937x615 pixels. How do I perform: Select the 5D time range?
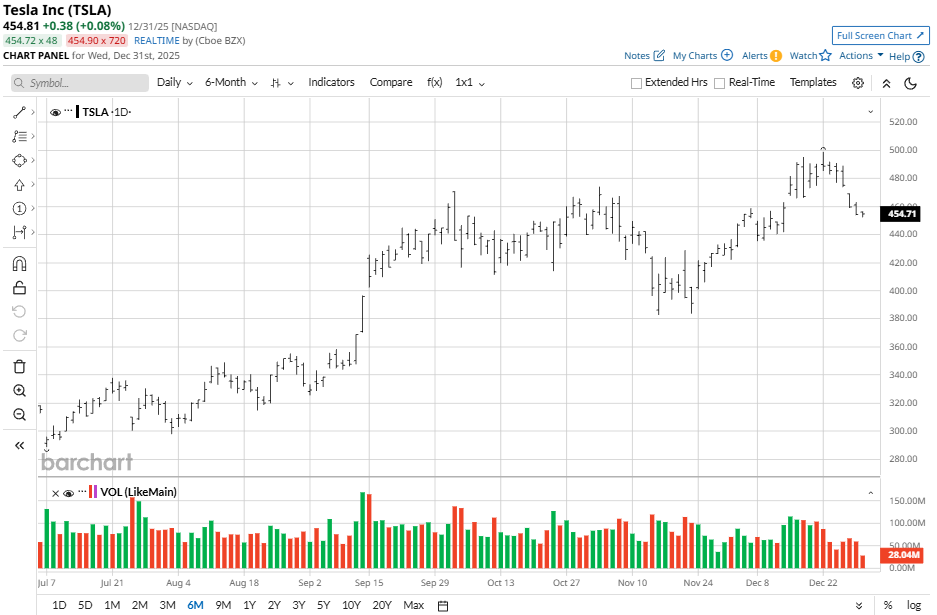[x=85, y=605]
